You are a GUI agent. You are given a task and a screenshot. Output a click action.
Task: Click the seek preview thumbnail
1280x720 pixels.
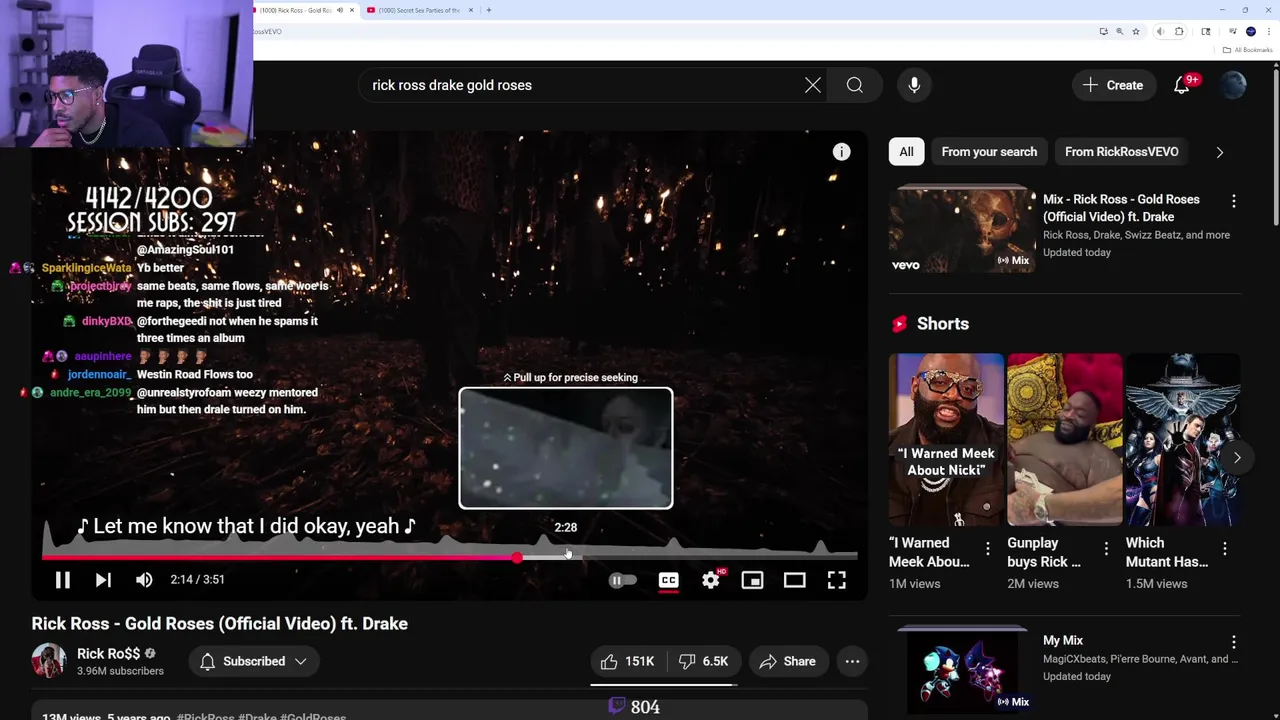tap(566, 448)
